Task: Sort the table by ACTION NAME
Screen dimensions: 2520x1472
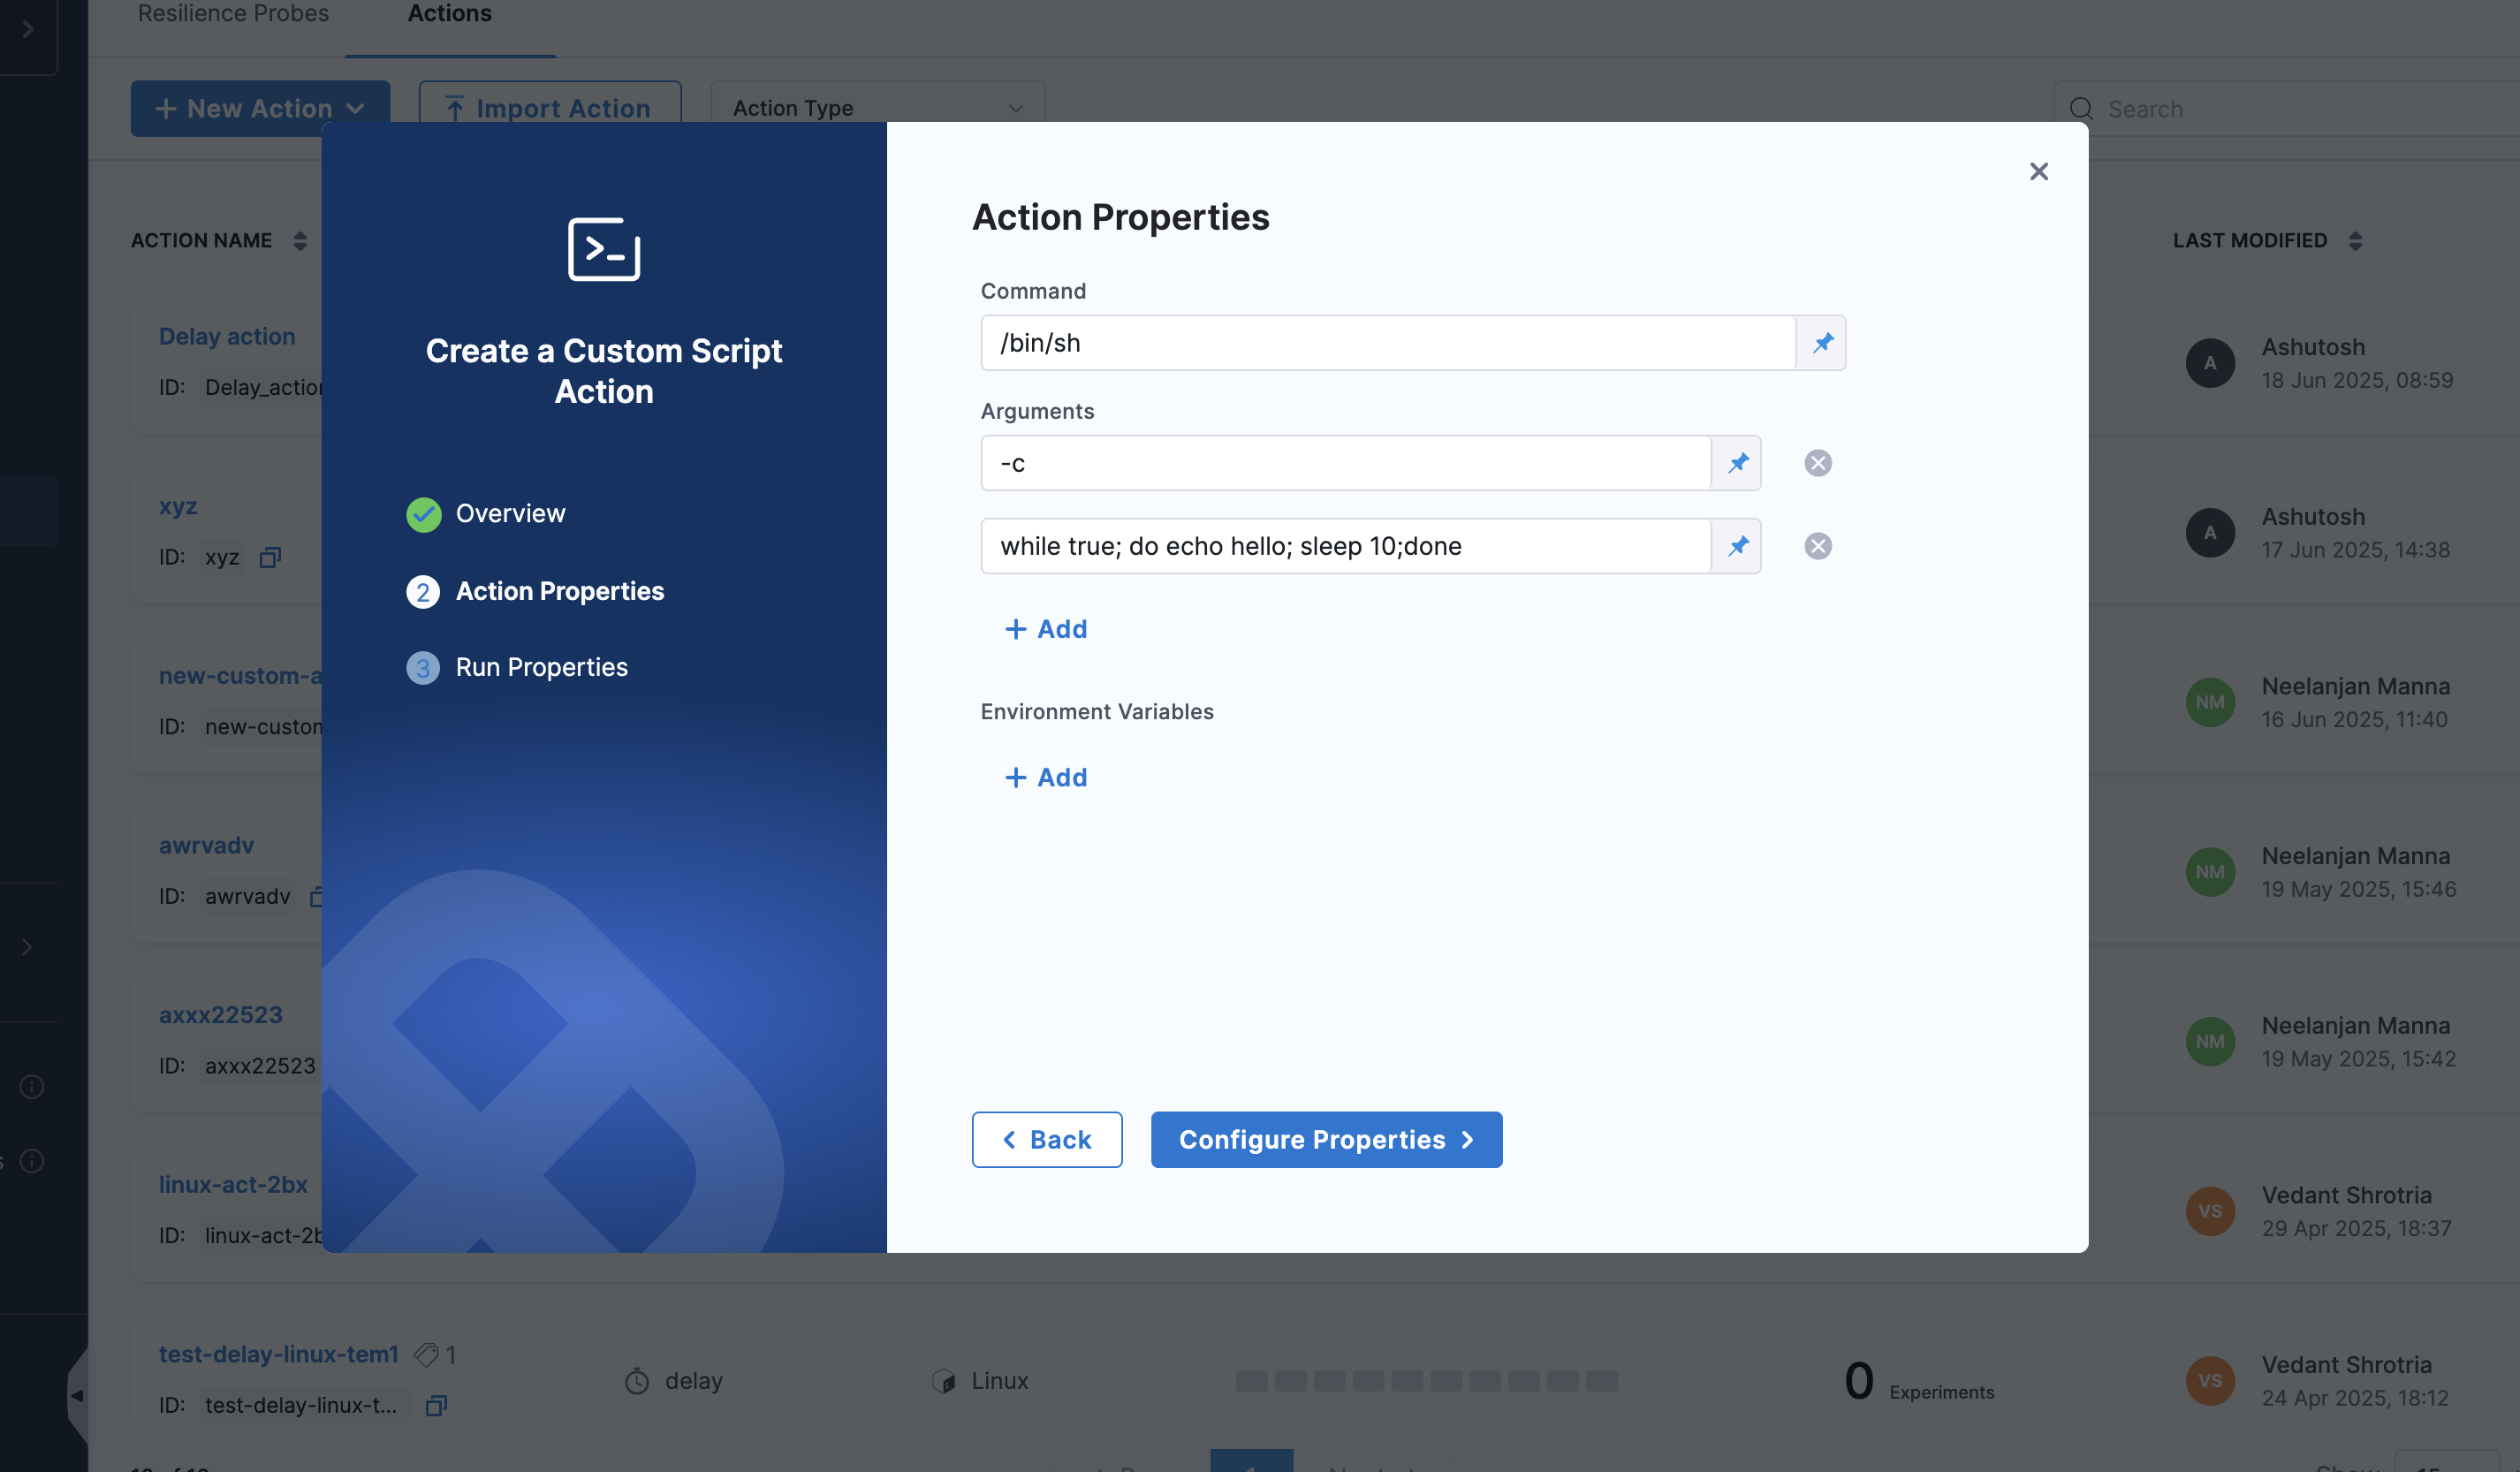Action: pos(300,240)
